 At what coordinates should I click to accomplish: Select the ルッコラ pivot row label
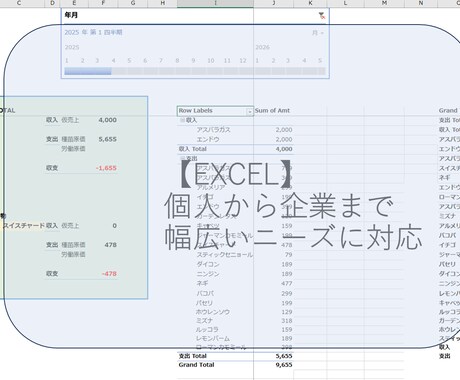pyautogui.click(x=207, y=329)
